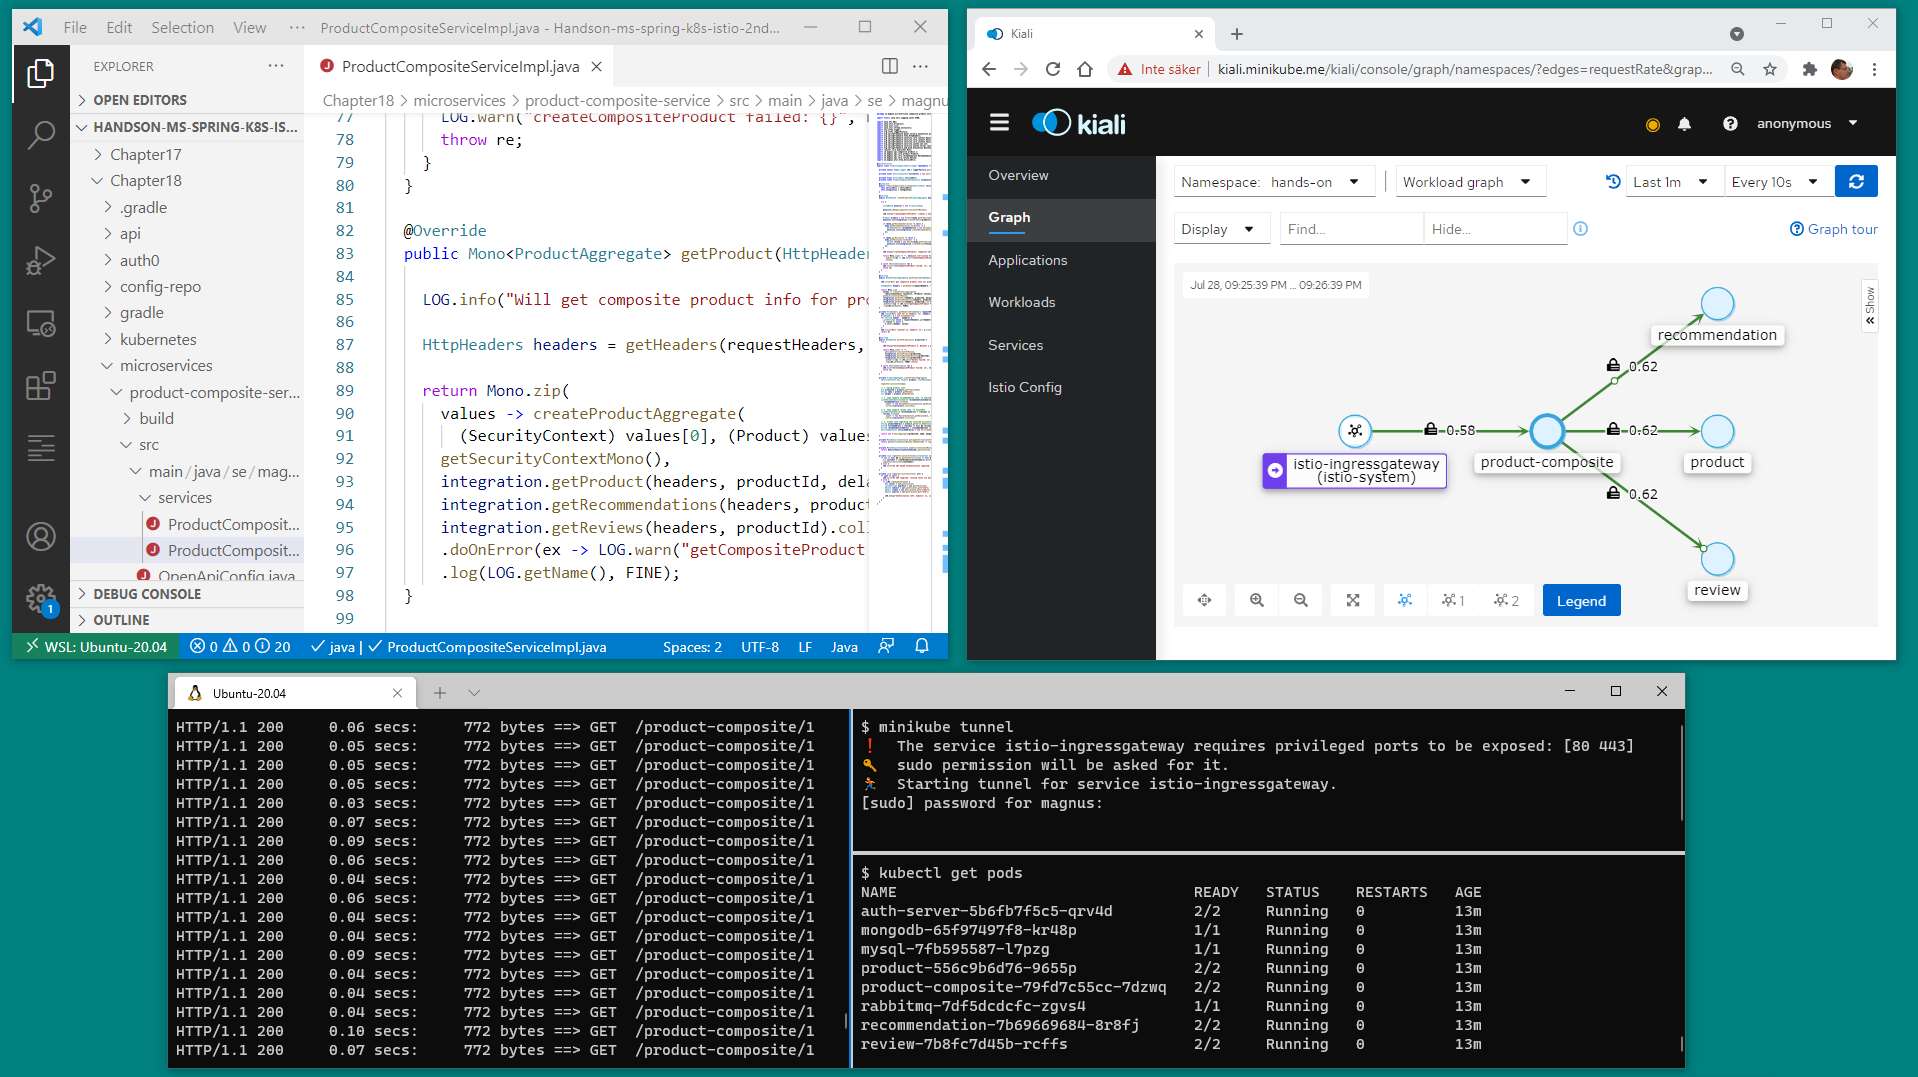Click Kiali Legend button
Screen dimensions: 1918x1077
point(1581,600)
